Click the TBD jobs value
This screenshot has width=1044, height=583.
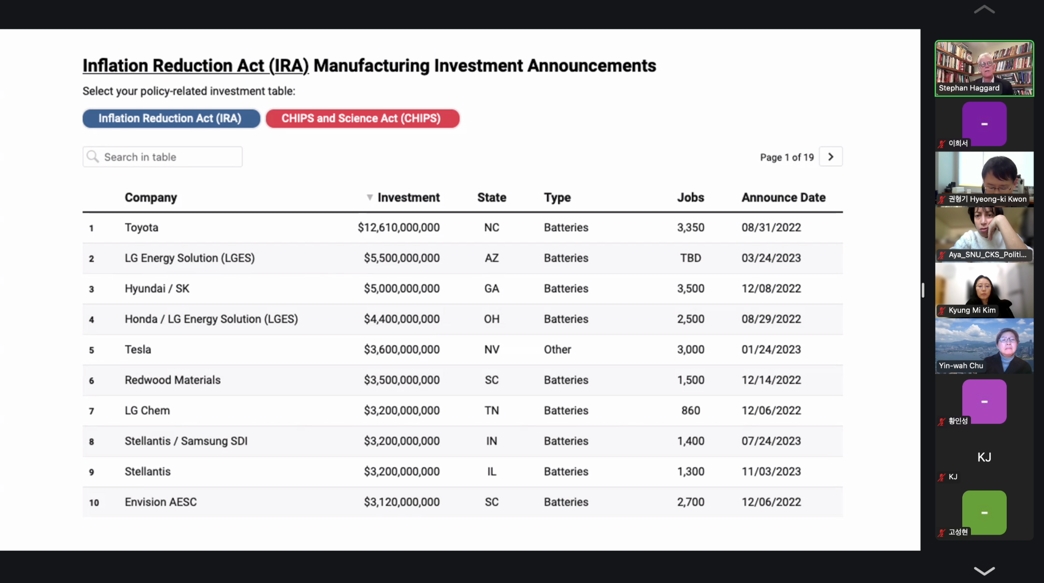(x=690, y=258)
